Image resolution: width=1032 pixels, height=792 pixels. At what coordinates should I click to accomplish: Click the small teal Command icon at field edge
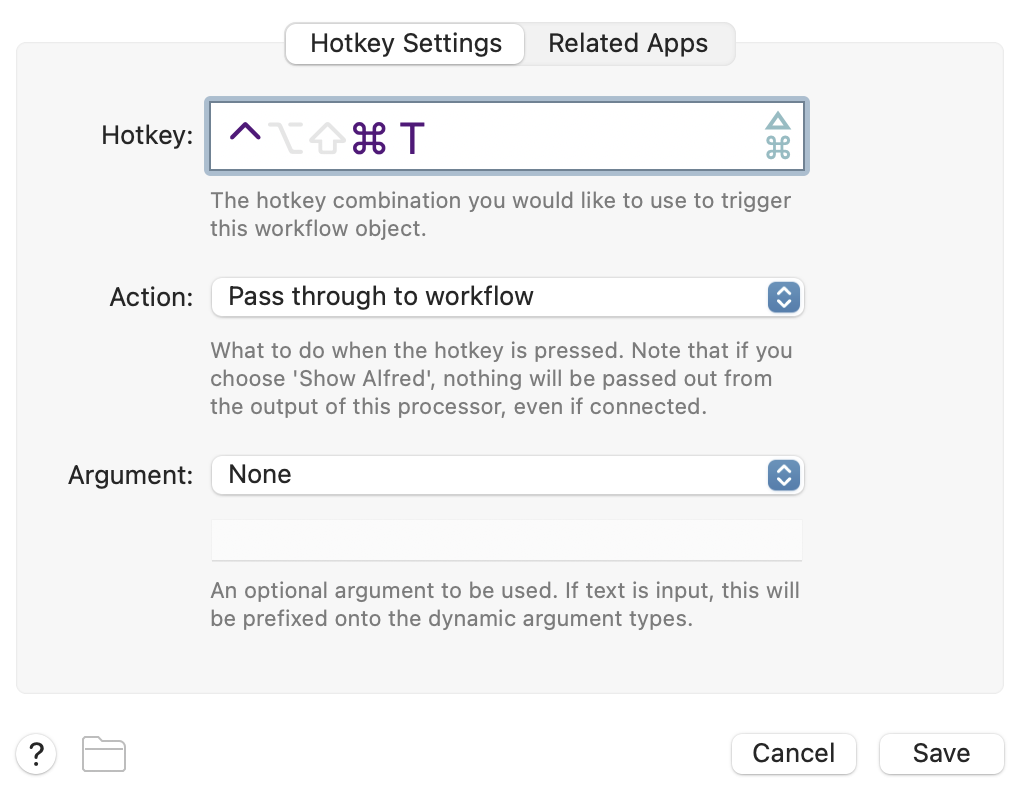tap(778, 148)
